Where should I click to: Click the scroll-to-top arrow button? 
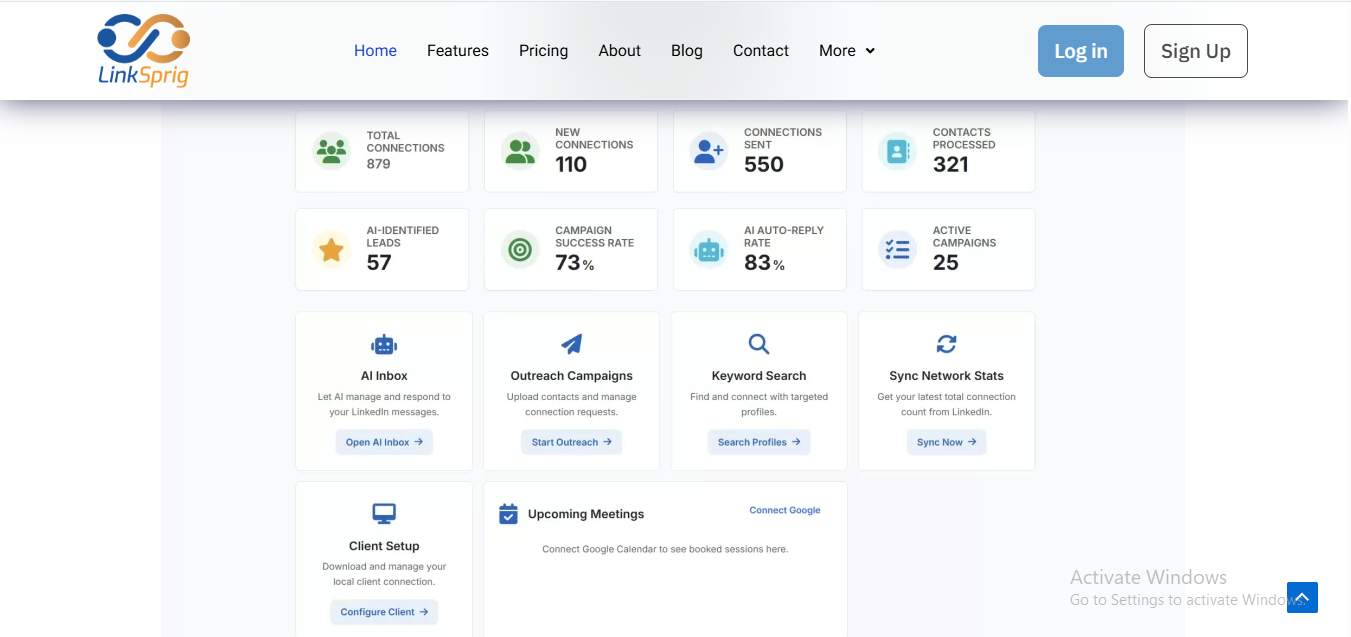[x=1302, y=597]
